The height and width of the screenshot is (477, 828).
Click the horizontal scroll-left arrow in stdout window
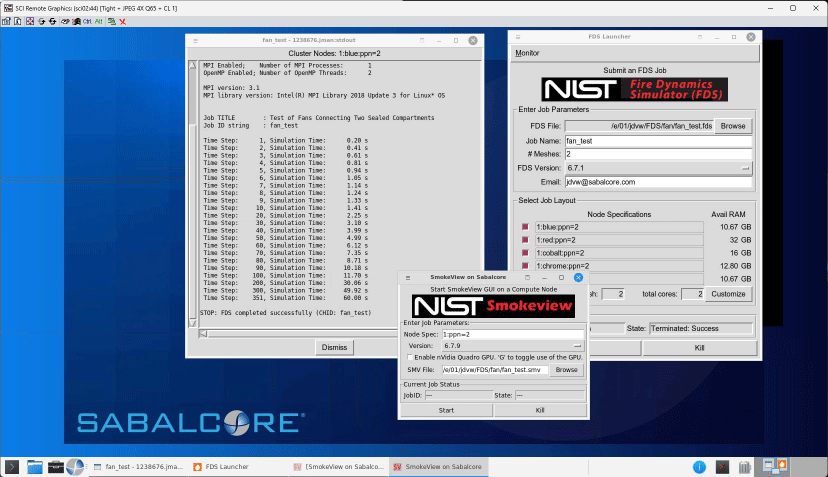click(203, 334)
